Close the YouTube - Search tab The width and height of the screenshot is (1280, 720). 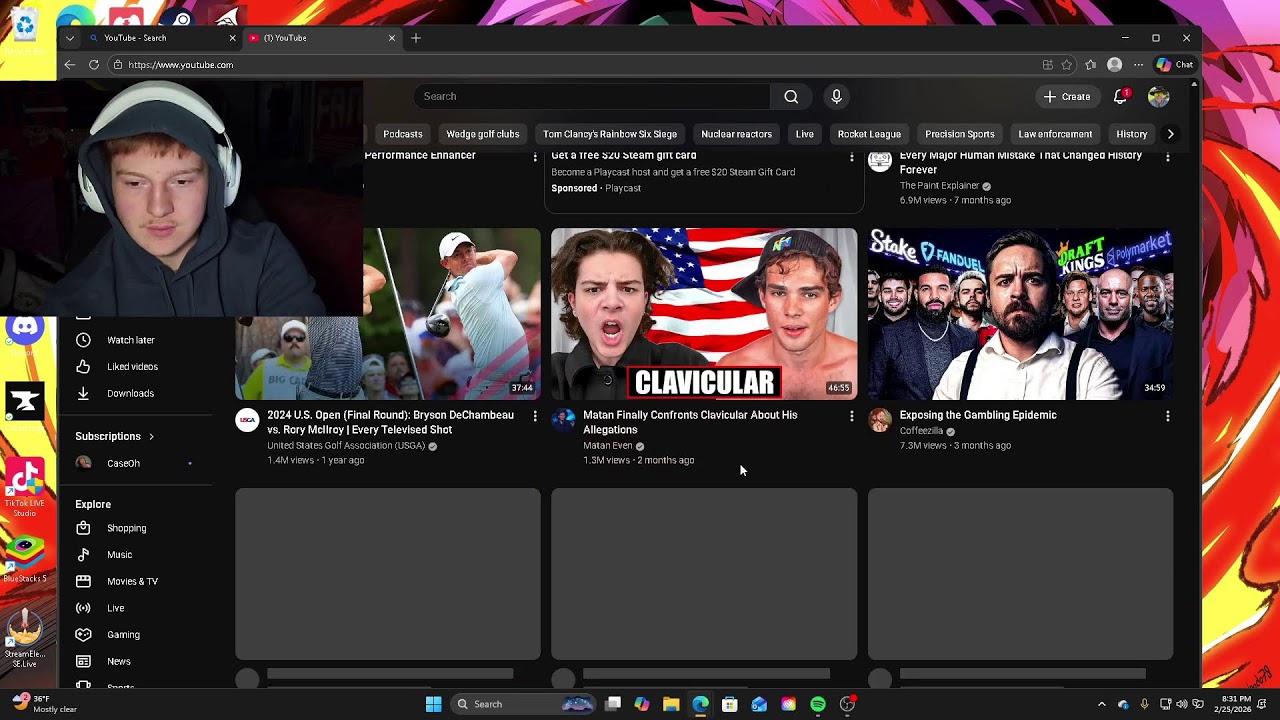(x=232, y=38)
